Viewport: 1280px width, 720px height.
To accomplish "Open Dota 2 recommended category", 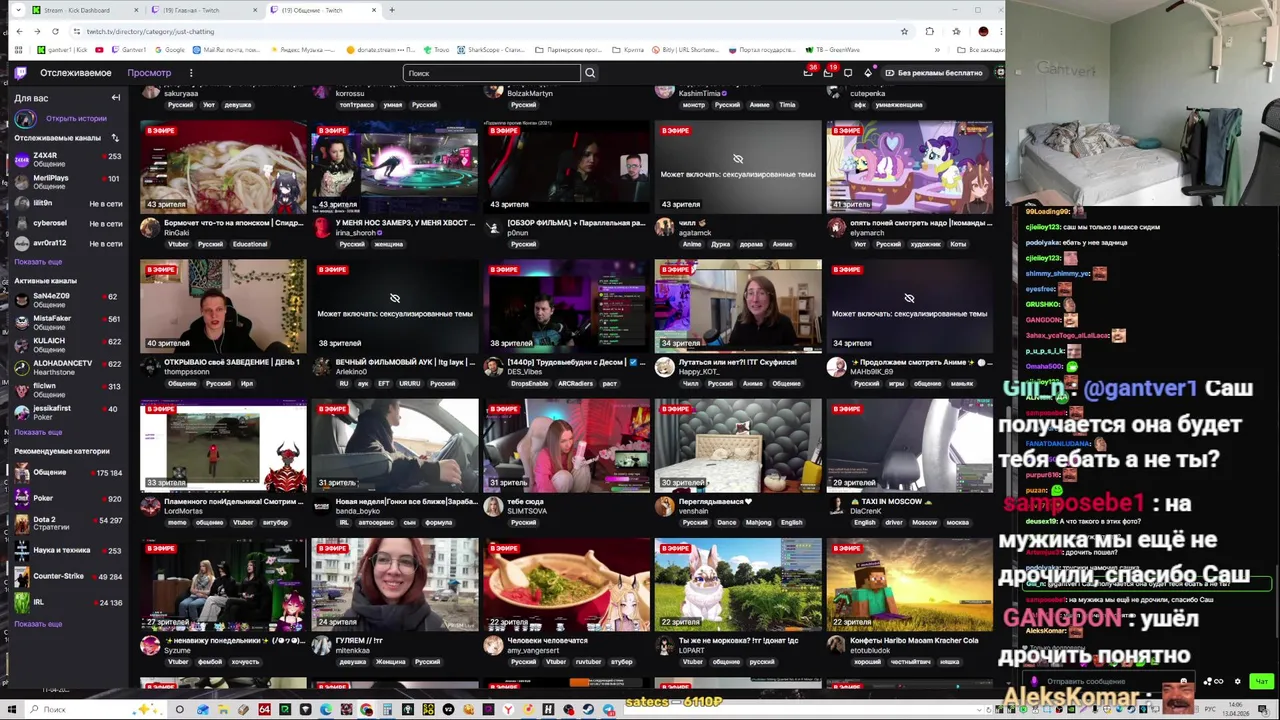I will [x=67, y=524].
